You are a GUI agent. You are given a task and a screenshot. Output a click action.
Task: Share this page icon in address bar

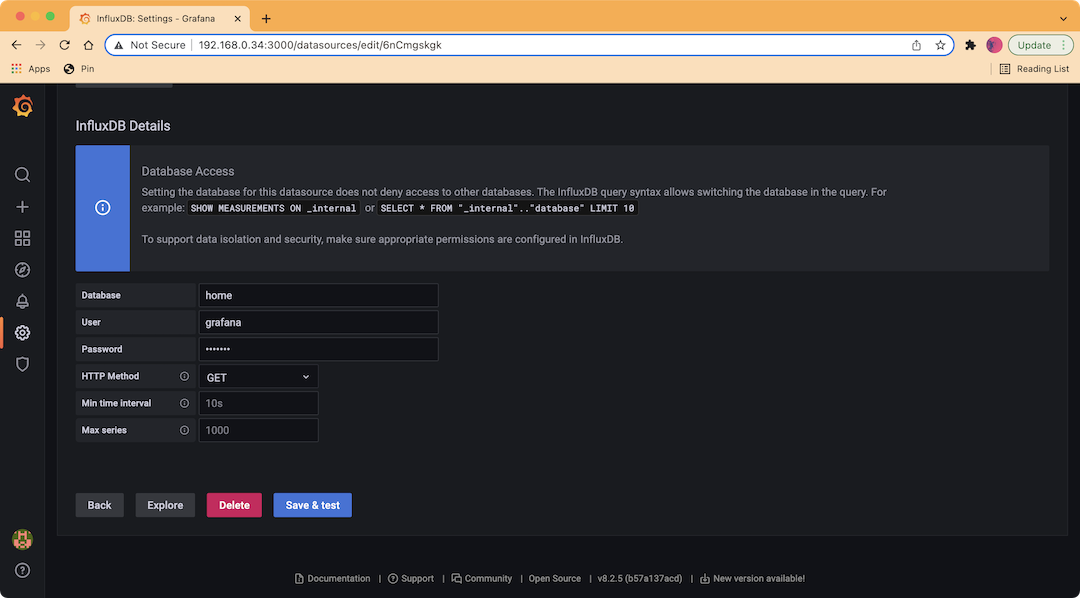tap(916, 45)
